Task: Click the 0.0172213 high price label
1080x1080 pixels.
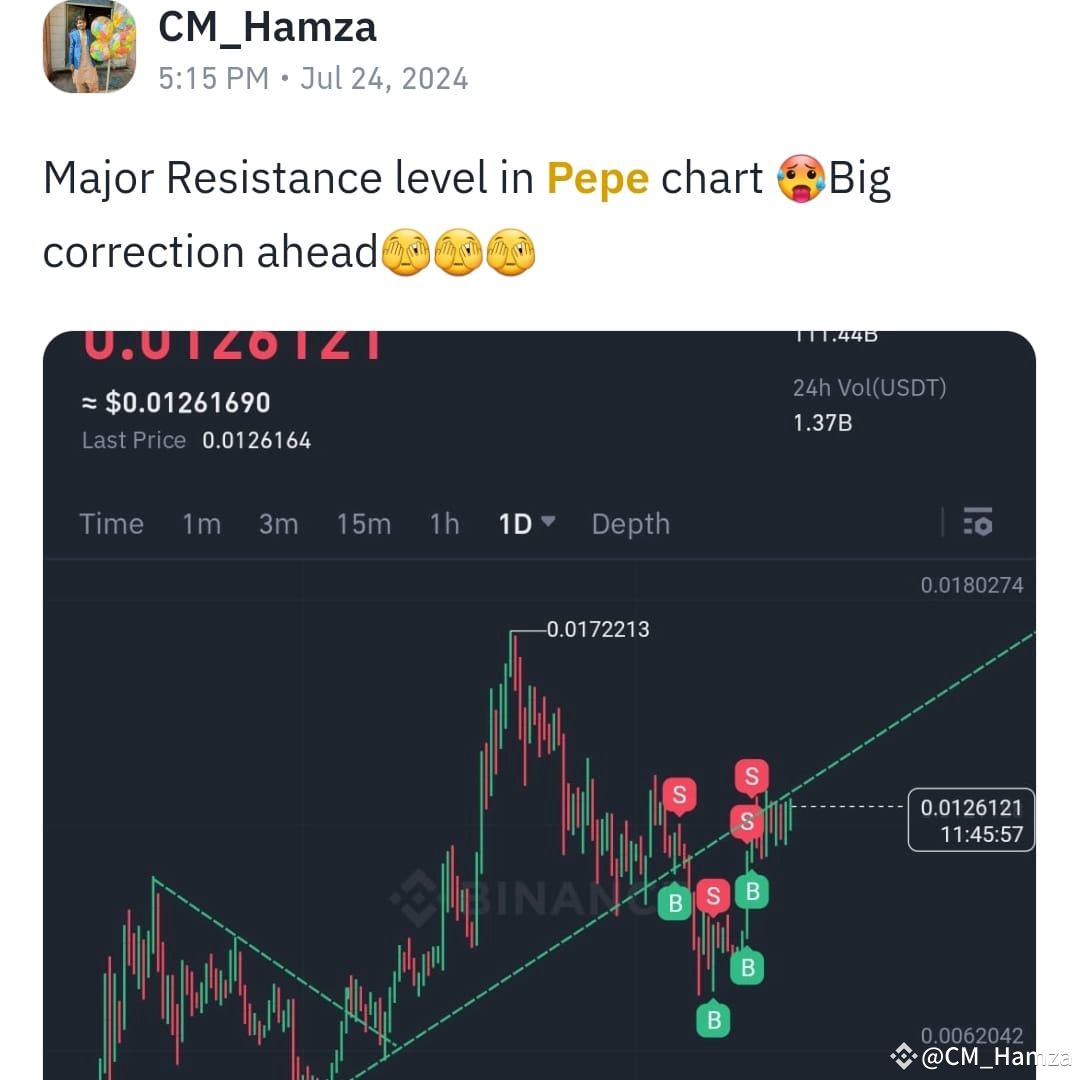Action: pos(598,629)
